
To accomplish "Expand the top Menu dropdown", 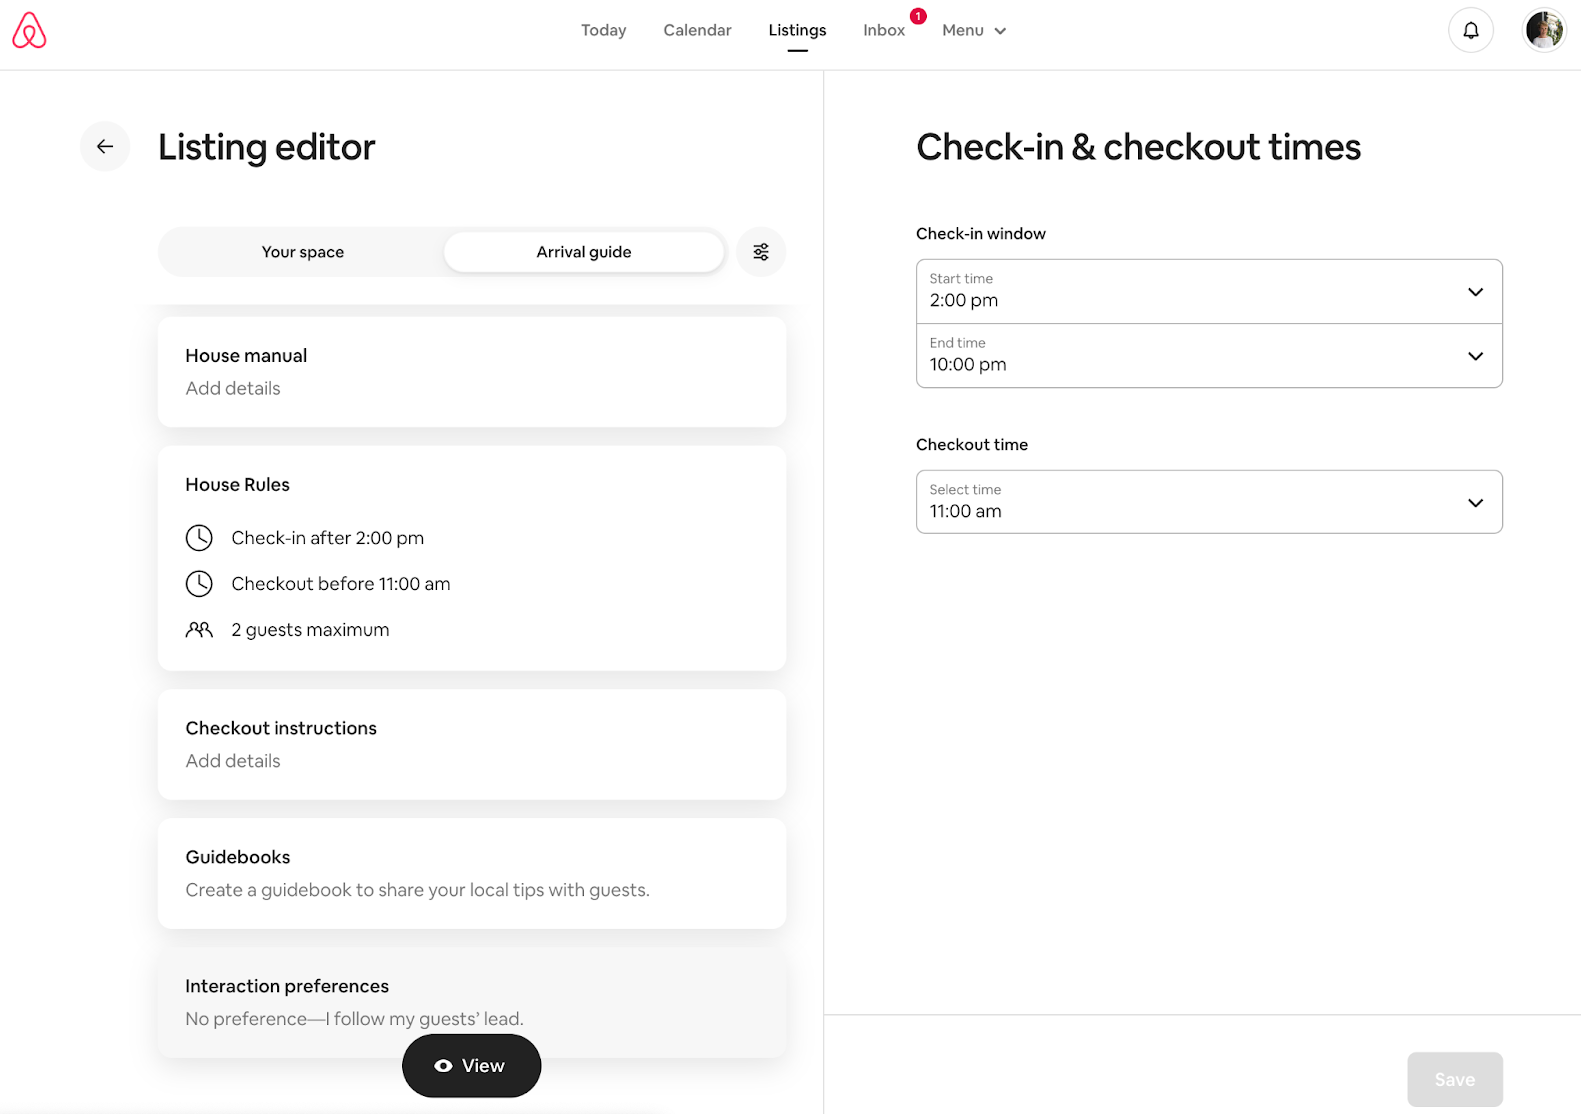I will [973, 30].
